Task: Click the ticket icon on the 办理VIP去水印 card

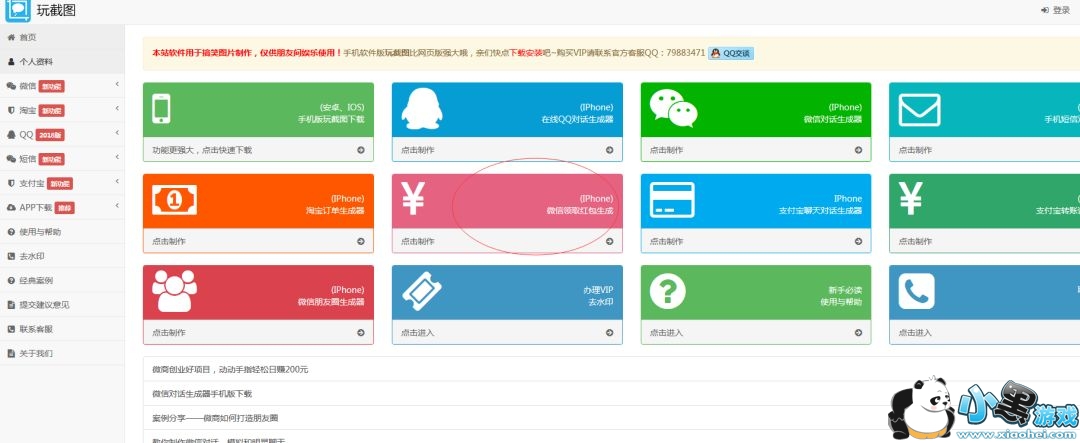Action: click(422, 291)
